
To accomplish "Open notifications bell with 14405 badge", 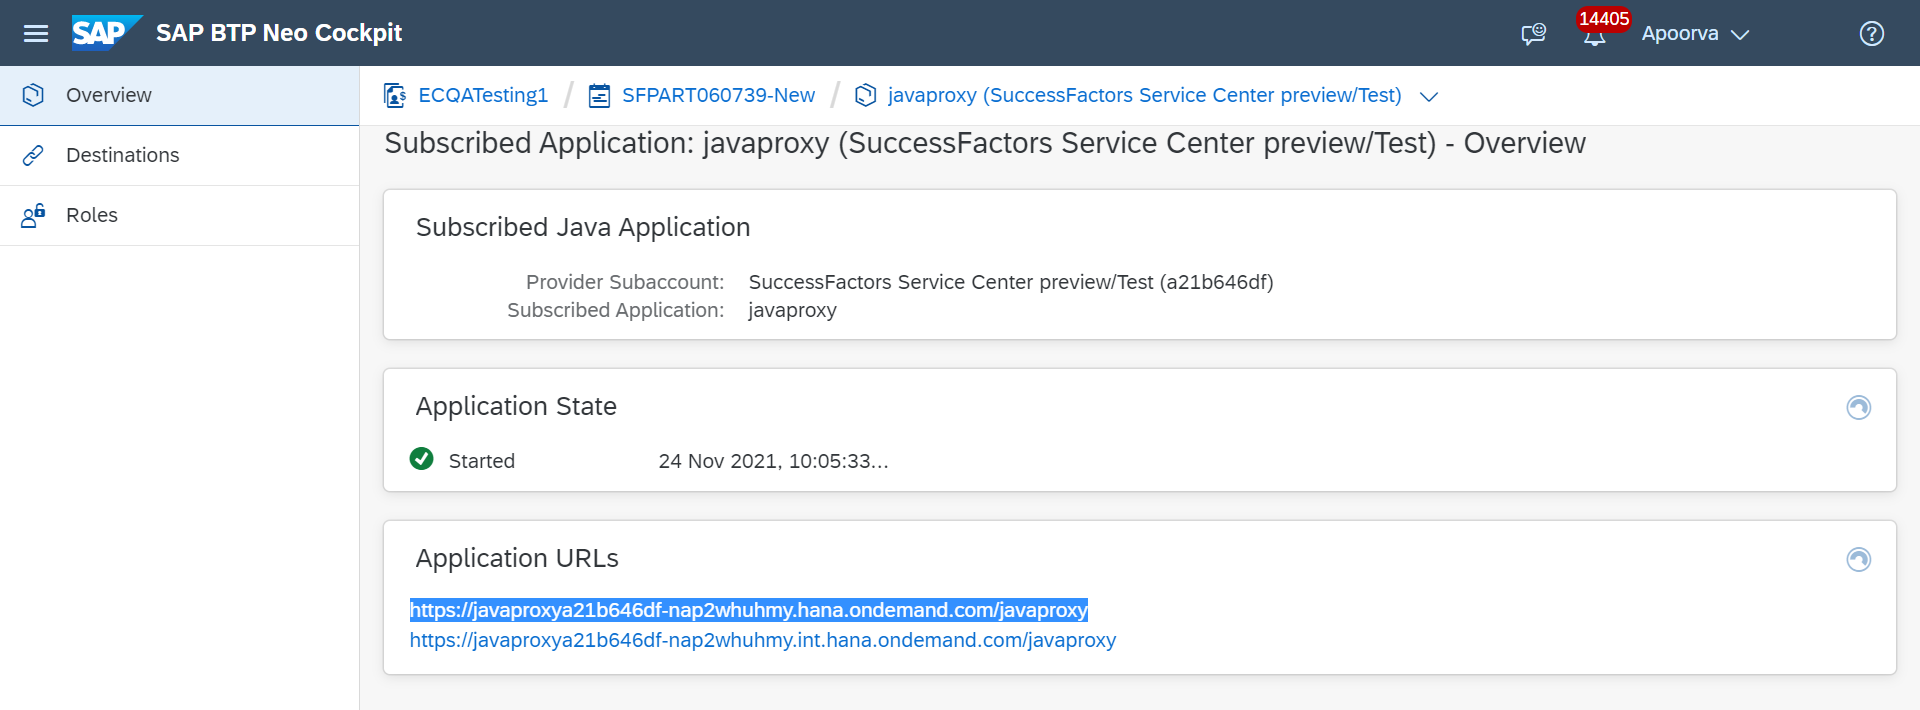I will [1595, 34].
